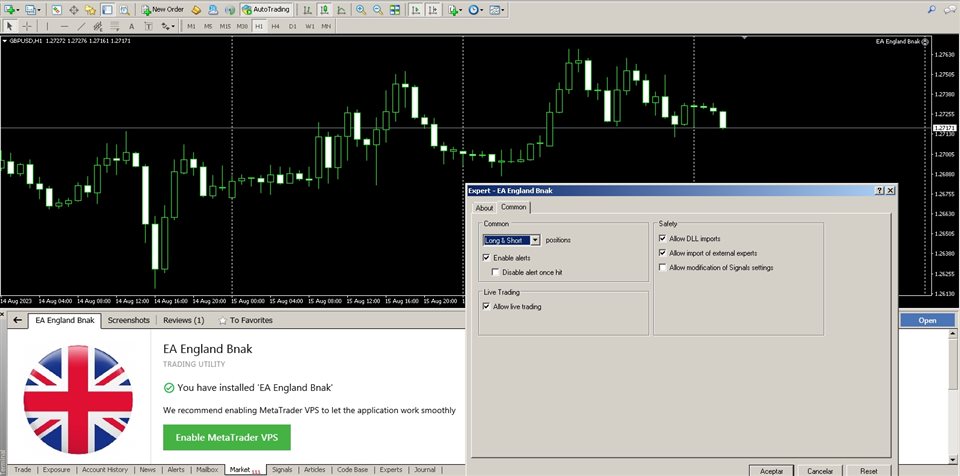
Task: Toggle the Market Watch window icon
Action: coord(56,10)
